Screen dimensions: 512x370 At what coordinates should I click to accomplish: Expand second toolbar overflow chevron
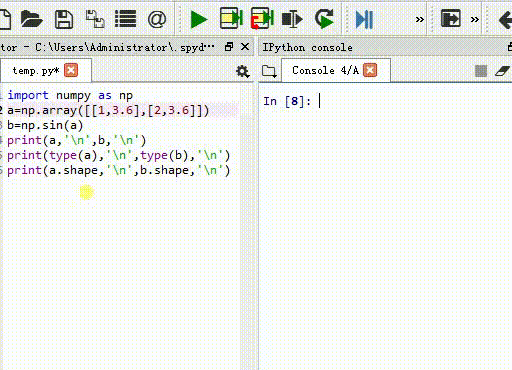[x=475, y=19]
